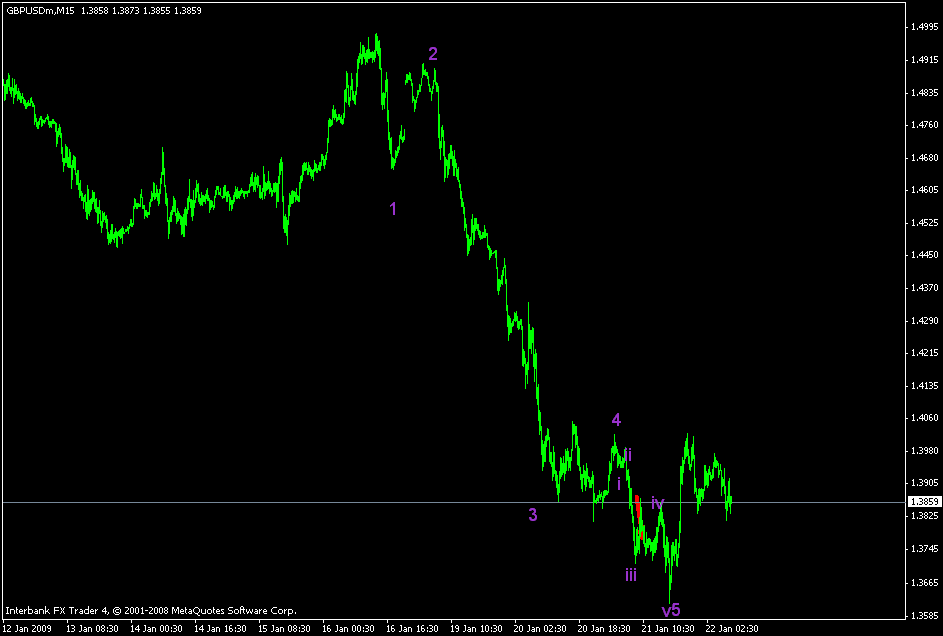Select the sub-wave label "ii" below wave 4
943x636 pixels.
628,454
